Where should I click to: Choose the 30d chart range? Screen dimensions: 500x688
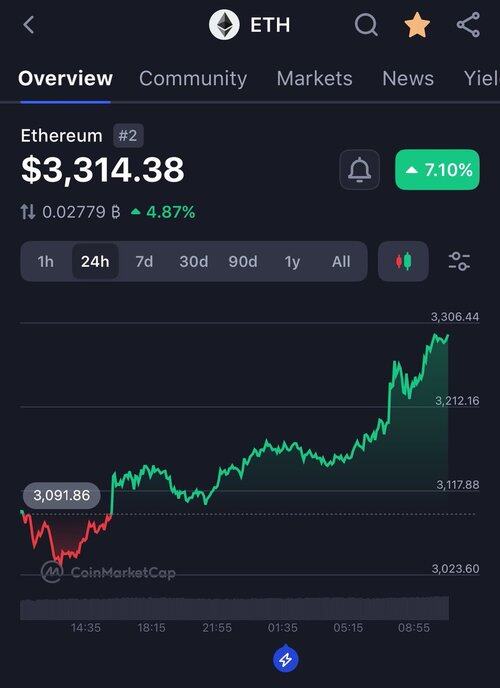(193, 262)
